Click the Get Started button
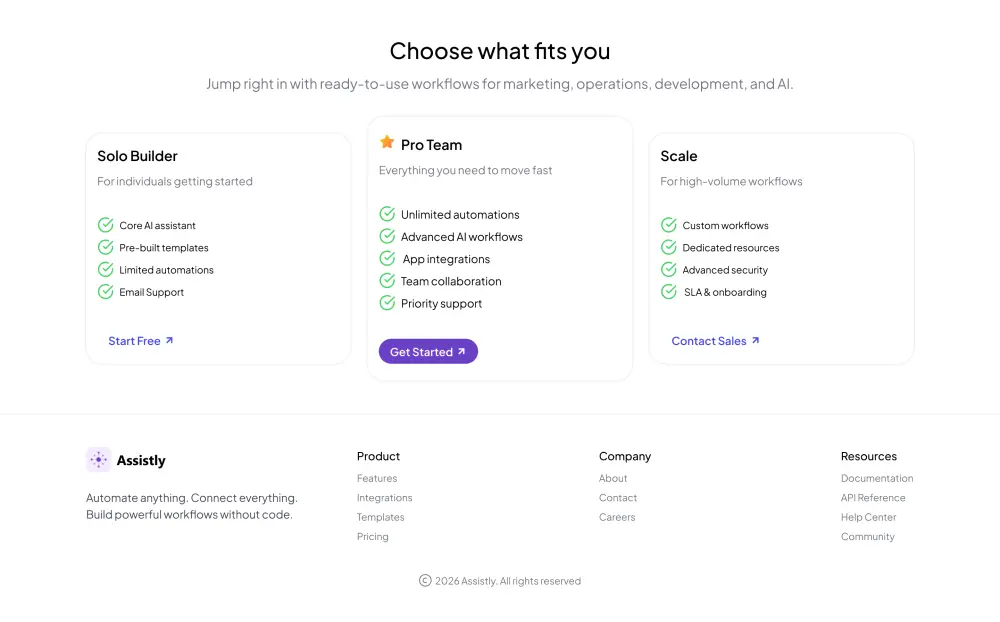This screenshot has height=622, width=1000. (428, 351)
